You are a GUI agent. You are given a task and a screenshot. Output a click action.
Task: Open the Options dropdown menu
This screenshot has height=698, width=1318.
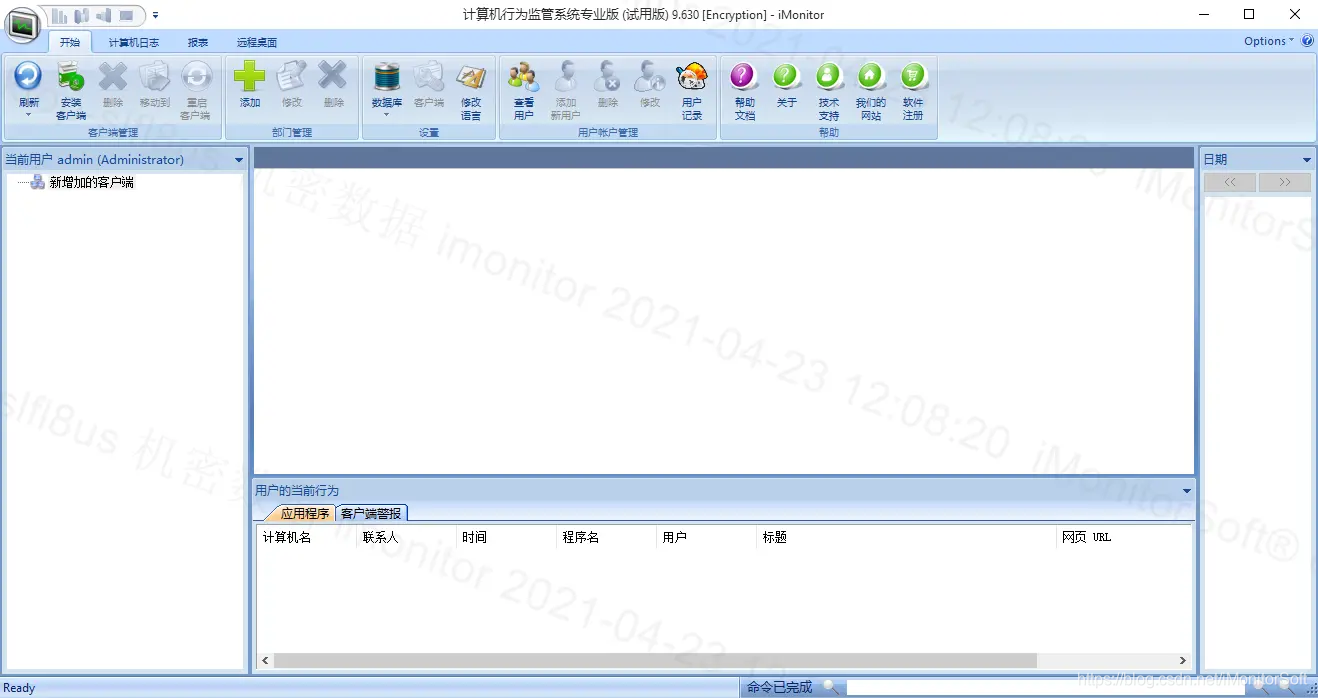(x=1268, y=41)
